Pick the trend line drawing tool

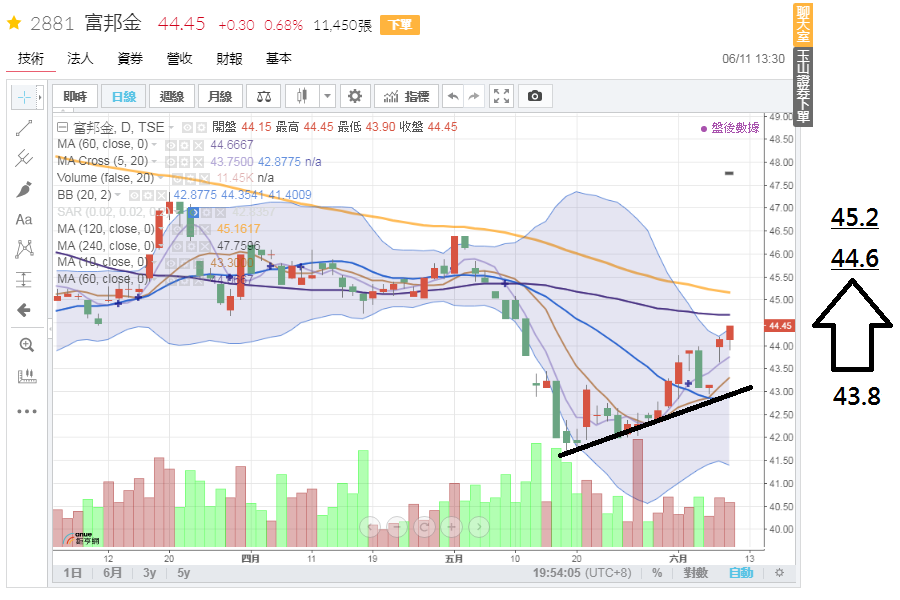click(24, 128)
